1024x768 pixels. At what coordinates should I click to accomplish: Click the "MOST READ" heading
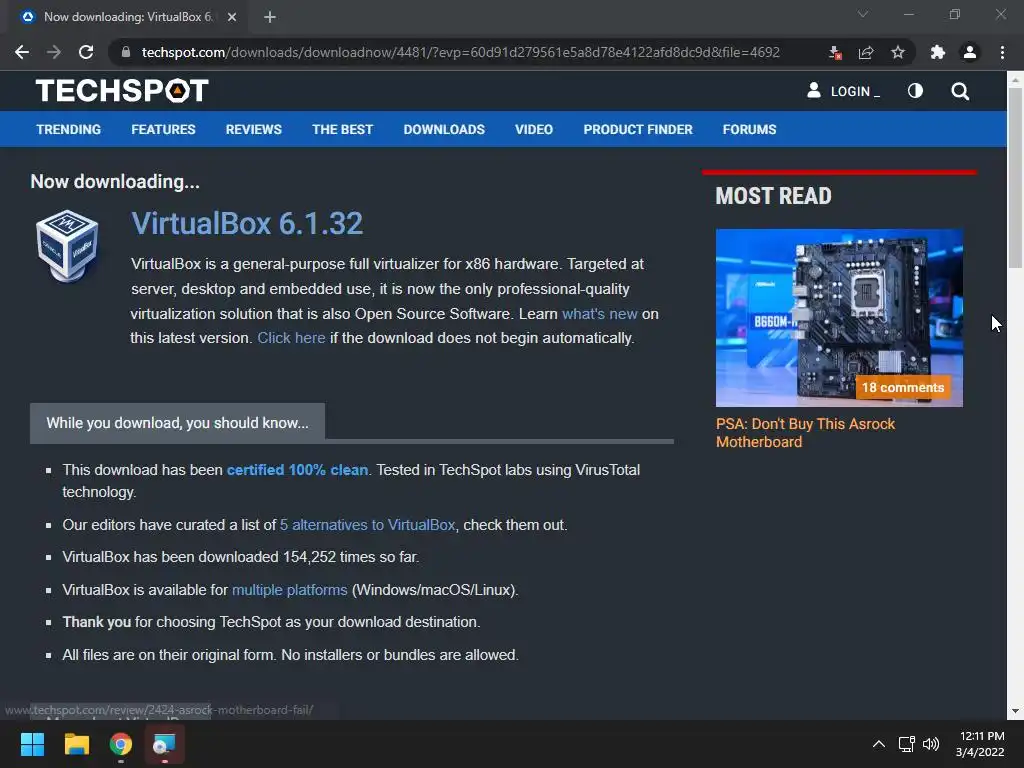pyautogui.click(x=773, y=196)
